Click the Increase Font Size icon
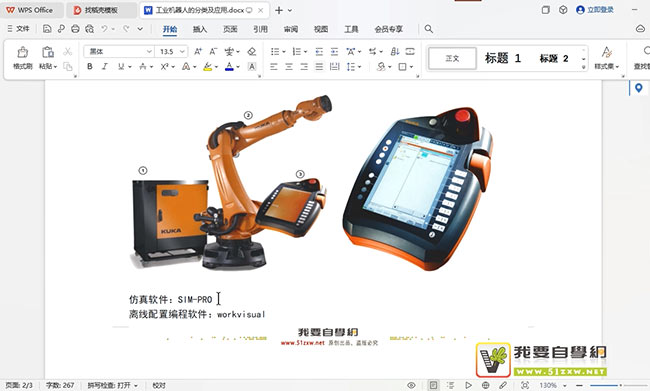The height and width of the screenshot is (391, 650). point(198,51)
